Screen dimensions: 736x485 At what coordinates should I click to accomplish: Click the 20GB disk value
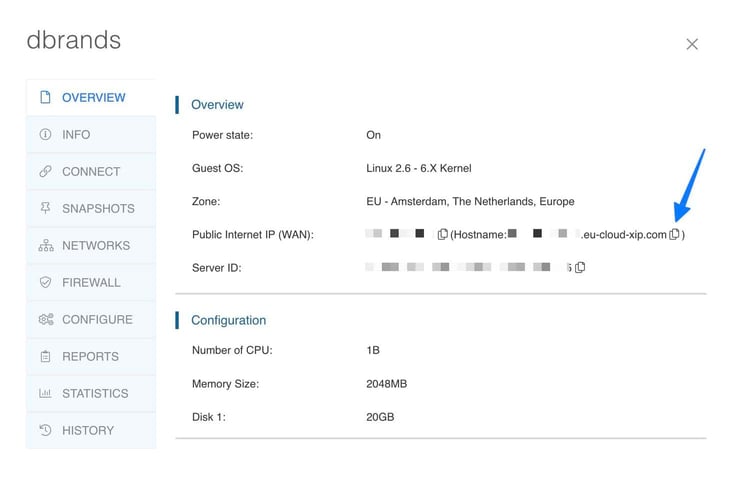[380, 417]
